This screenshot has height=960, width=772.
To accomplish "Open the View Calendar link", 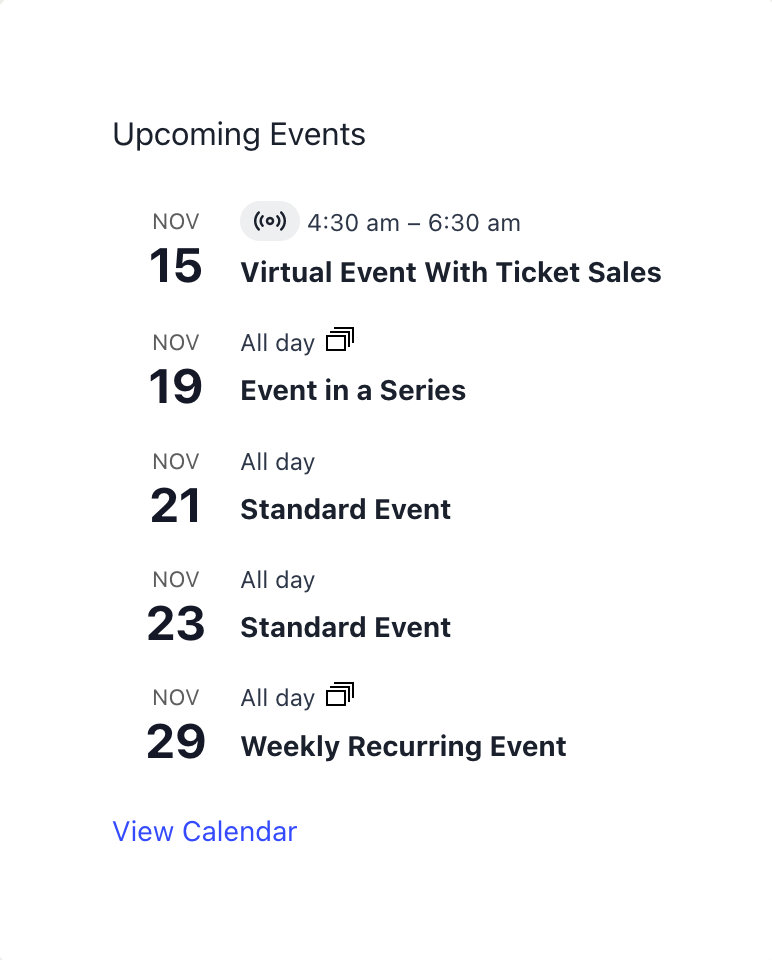I will pyautogui.click(x=205, y=831).
